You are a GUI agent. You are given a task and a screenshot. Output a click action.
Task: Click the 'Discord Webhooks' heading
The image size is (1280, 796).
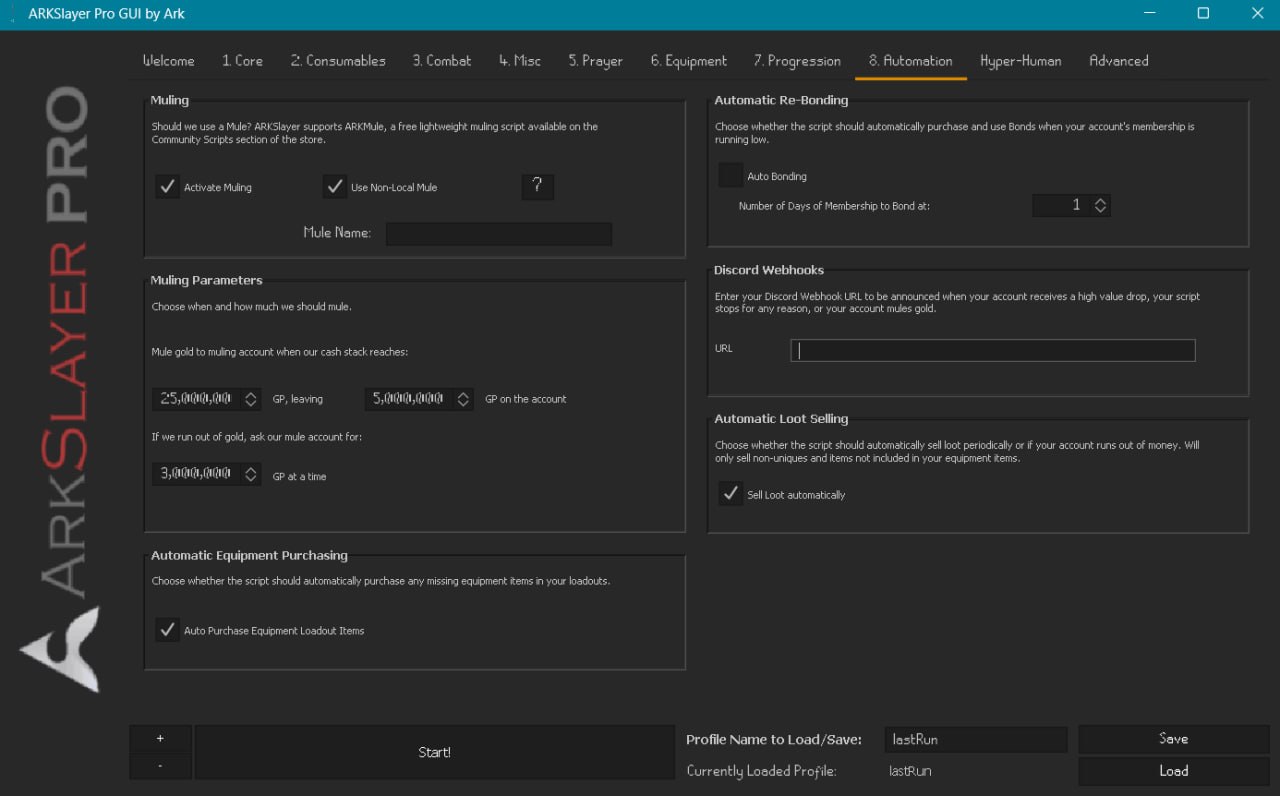pyautogui.click(x=769, y=270)
